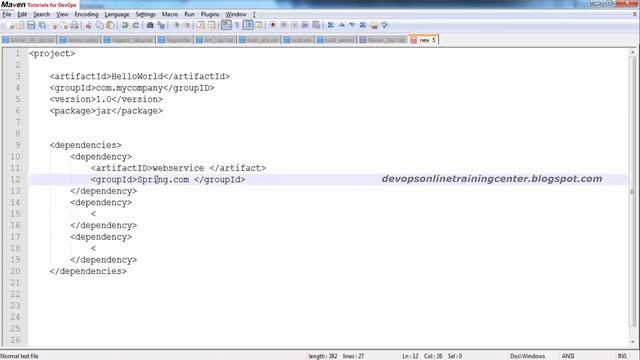
Task: Close the current document with menu-bar X
Action: [x=635, y=14]
